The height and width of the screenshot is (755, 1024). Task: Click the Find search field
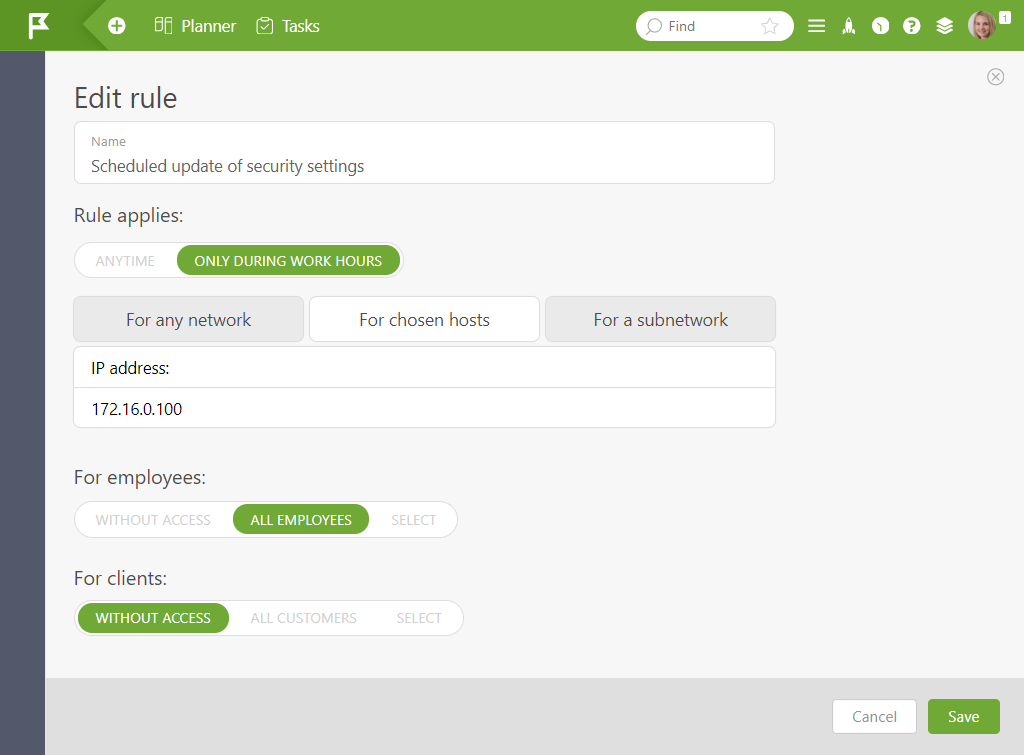tap(714, 26)
